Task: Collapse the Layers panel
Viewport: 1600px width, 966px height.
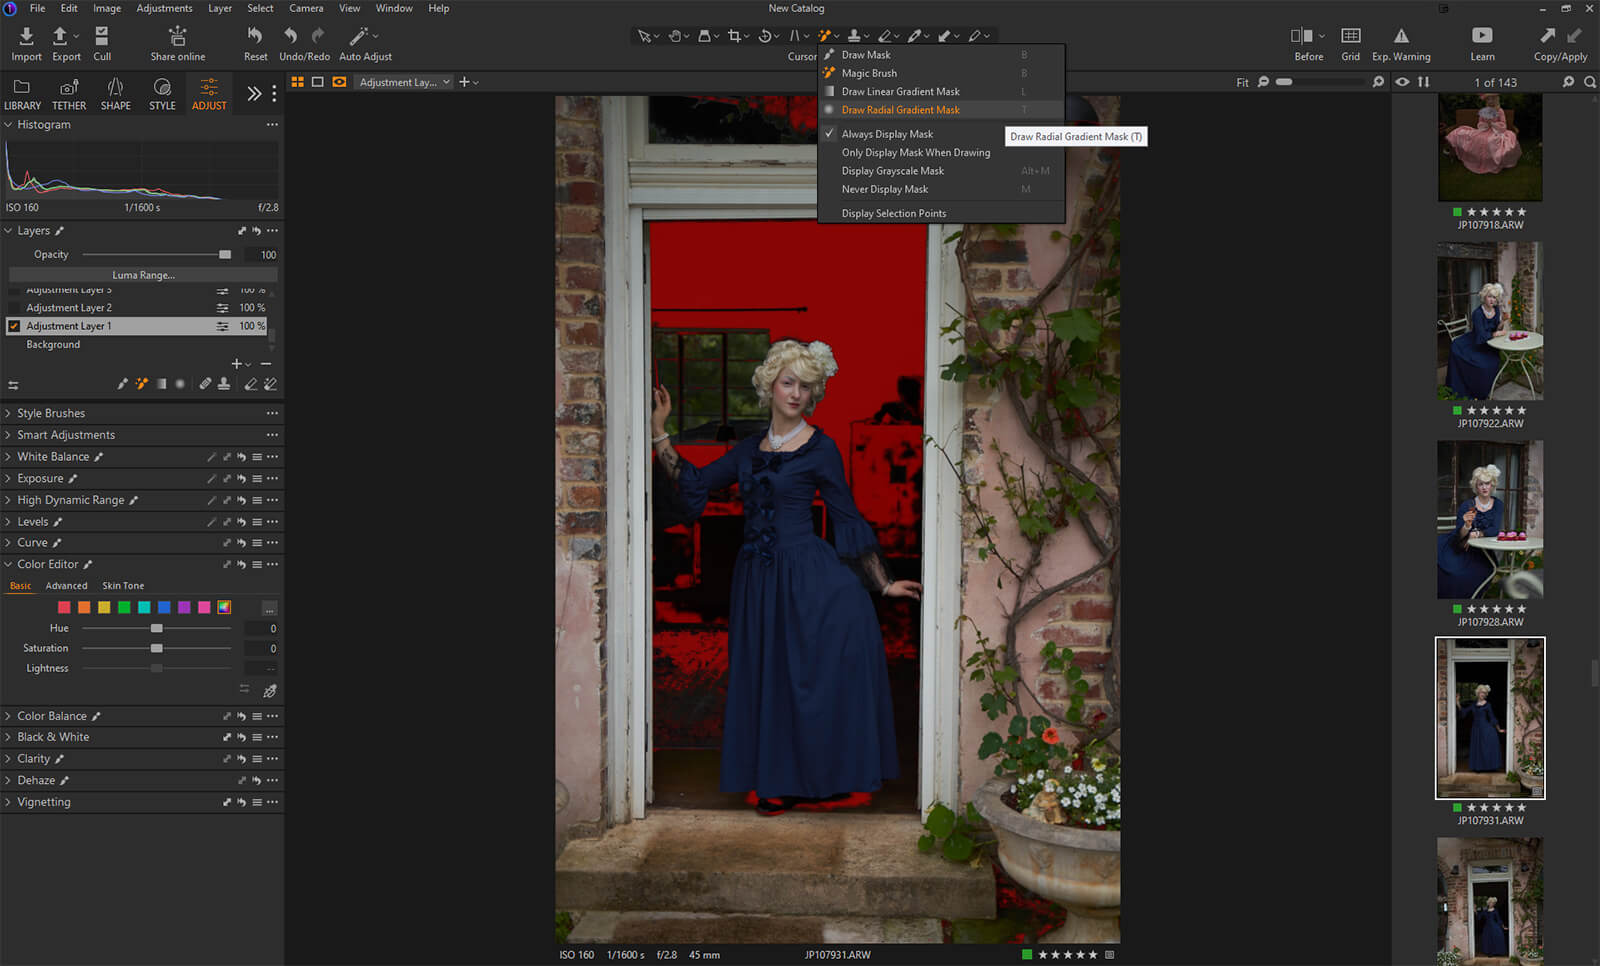Action: click(x=8, y=231)
